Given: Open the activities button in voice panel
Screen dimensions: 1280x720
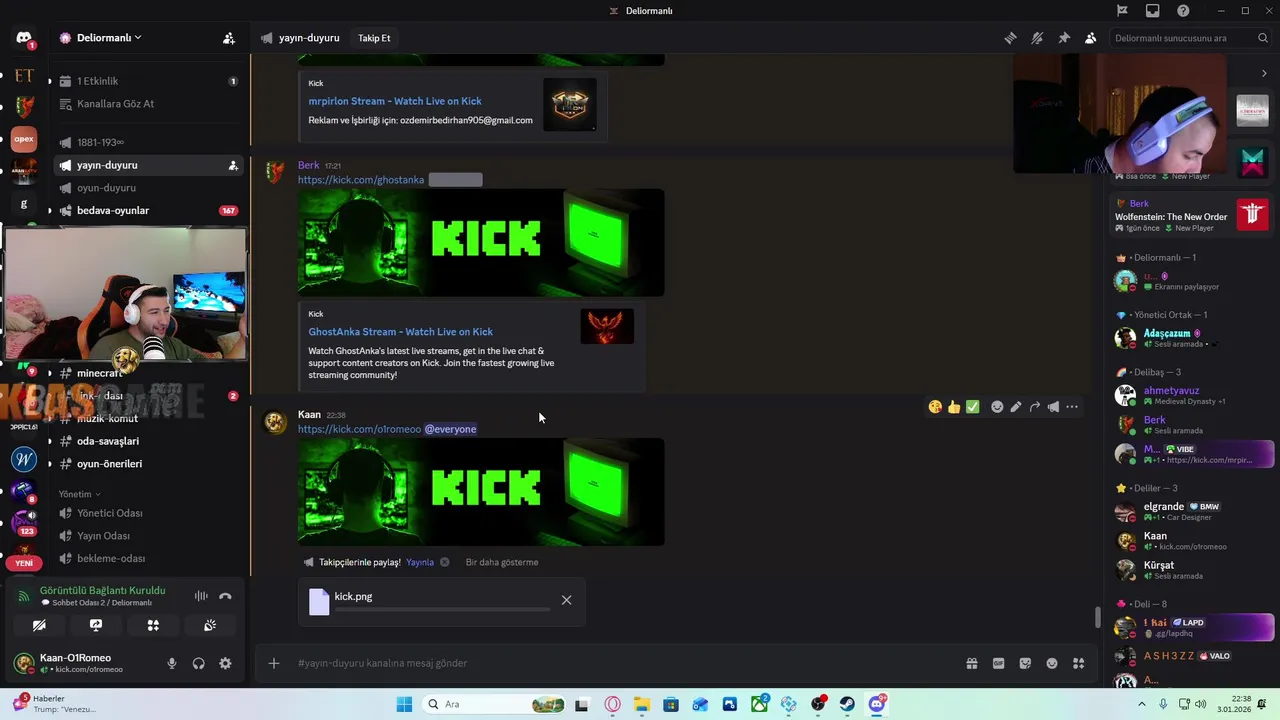Looking at the screenshot, I should pos(153,625).
